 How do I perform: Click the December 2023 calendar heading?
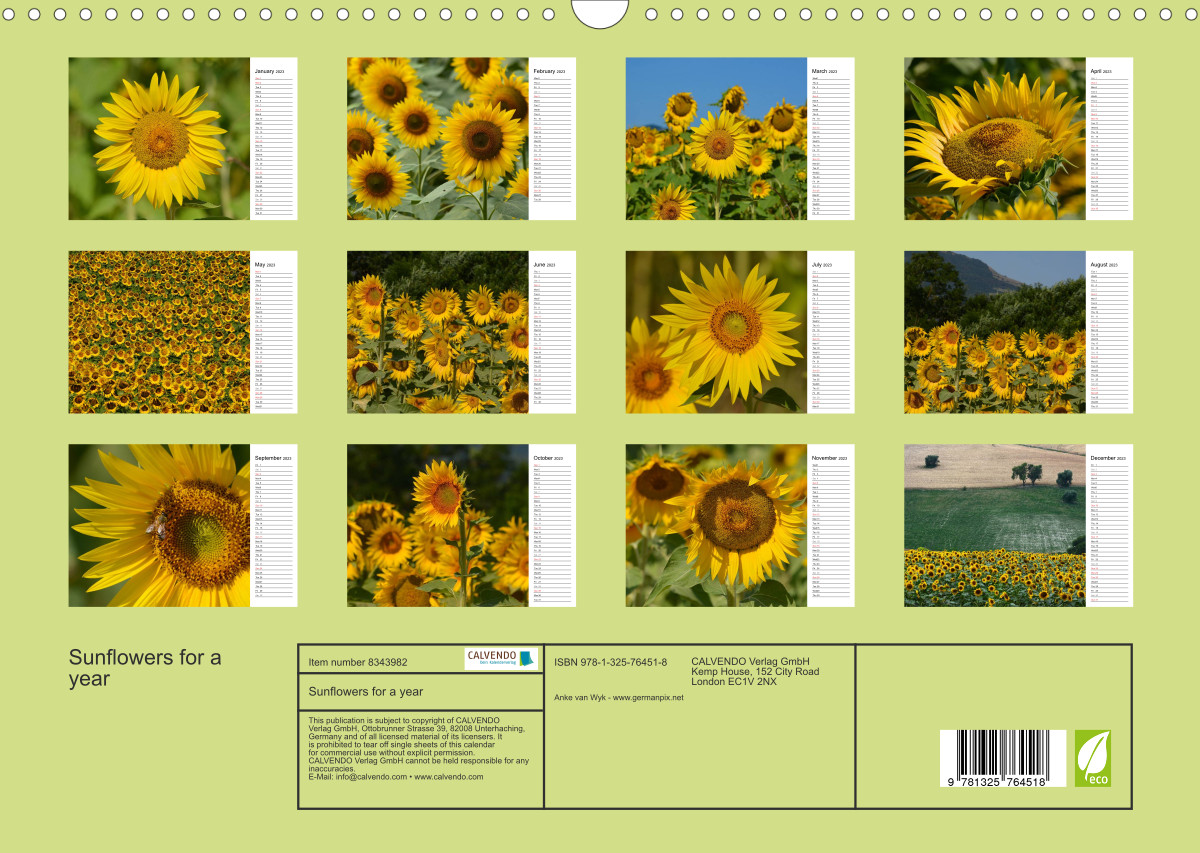coord(1108,459)
